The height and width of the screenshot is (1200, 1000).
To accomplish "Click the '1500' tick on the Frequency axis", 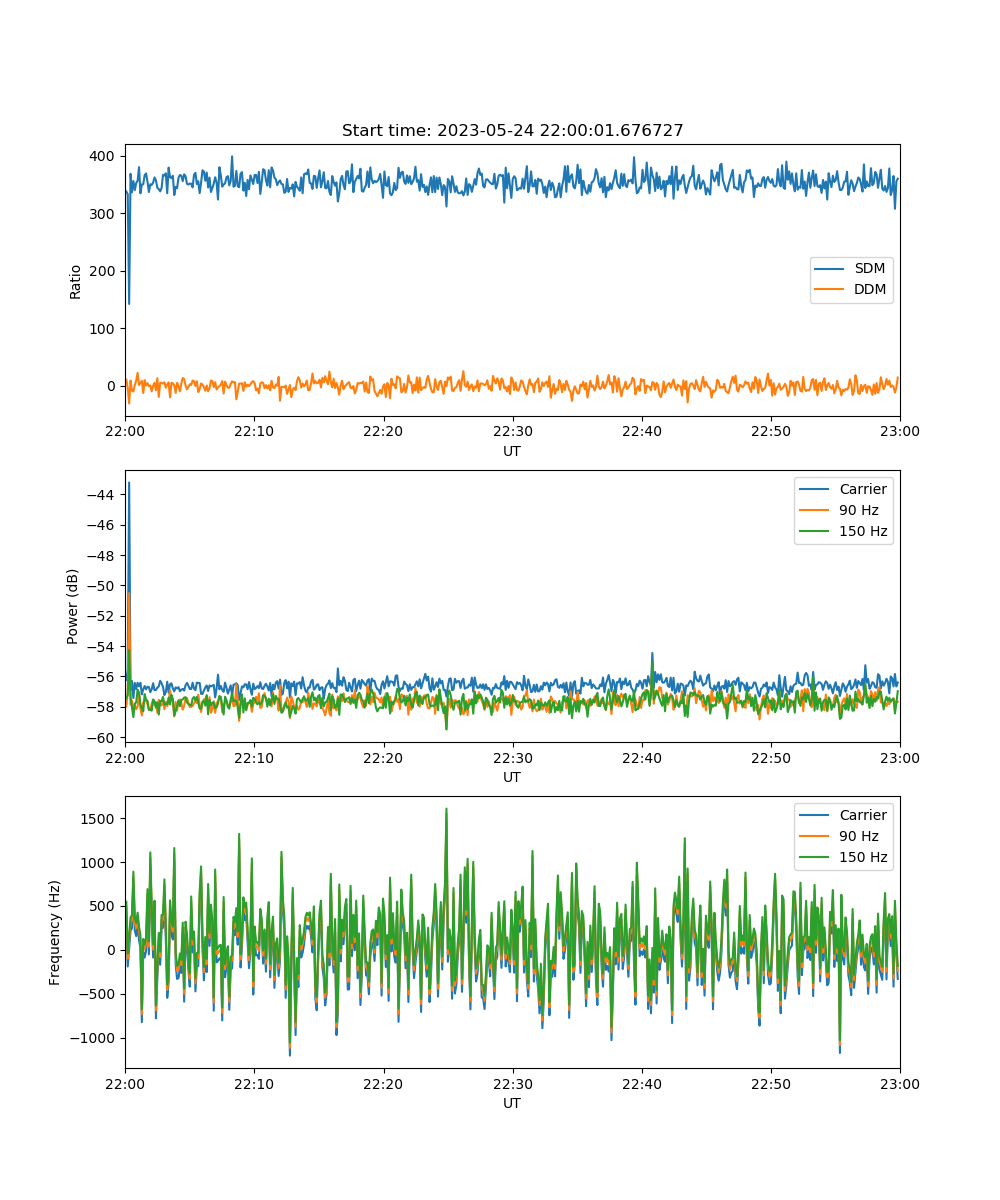I will click(100, 819).
